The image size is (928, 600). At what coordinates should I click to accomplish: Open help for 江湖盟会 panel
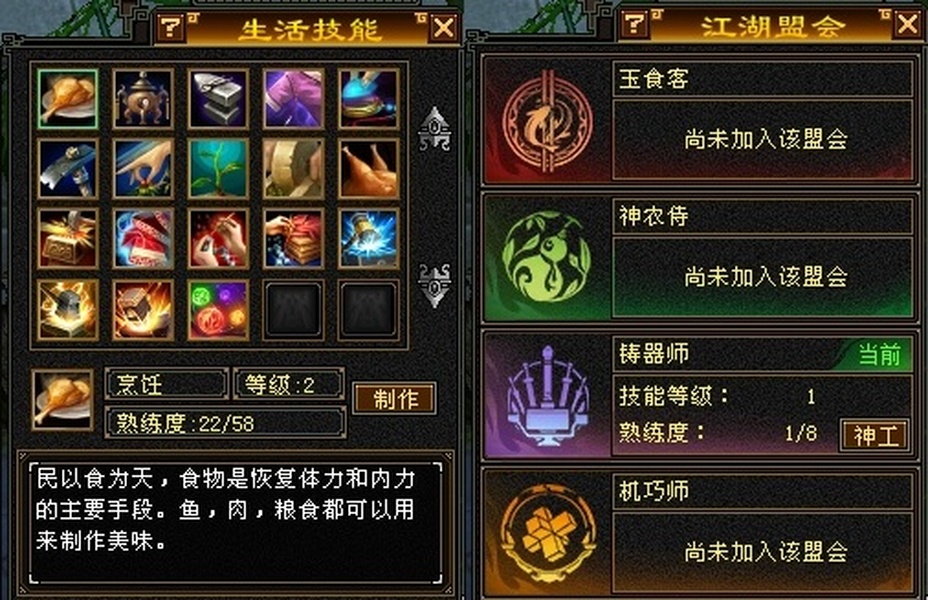(634, 23)
